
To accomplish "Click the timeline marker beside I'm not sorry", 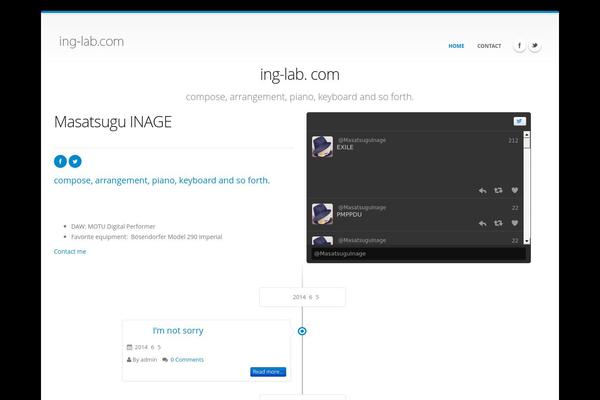I will click(302, 331).
